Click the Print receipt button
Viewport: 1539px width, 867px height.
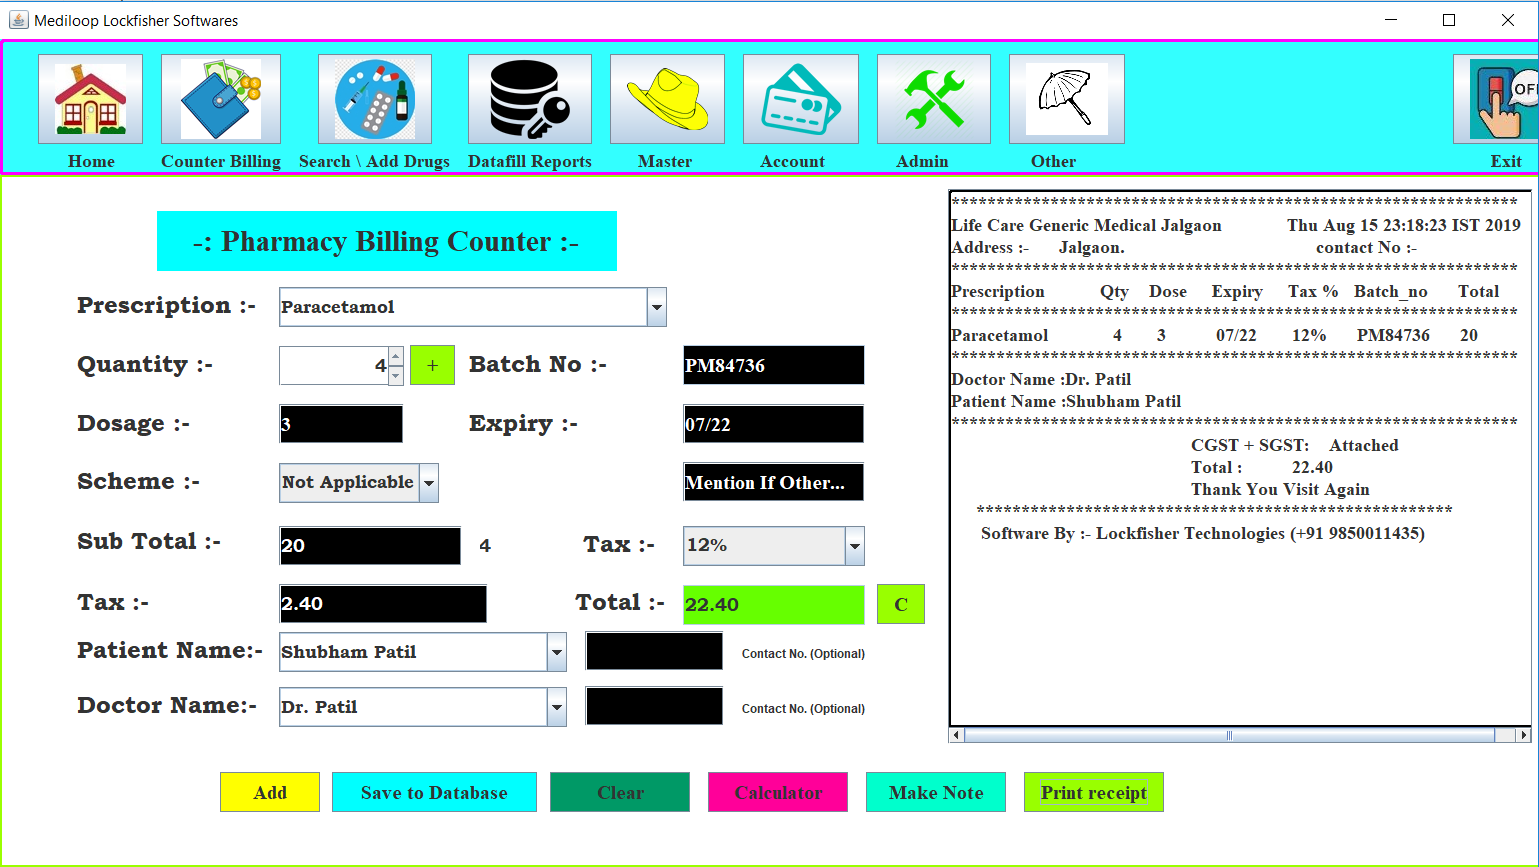1093,792
